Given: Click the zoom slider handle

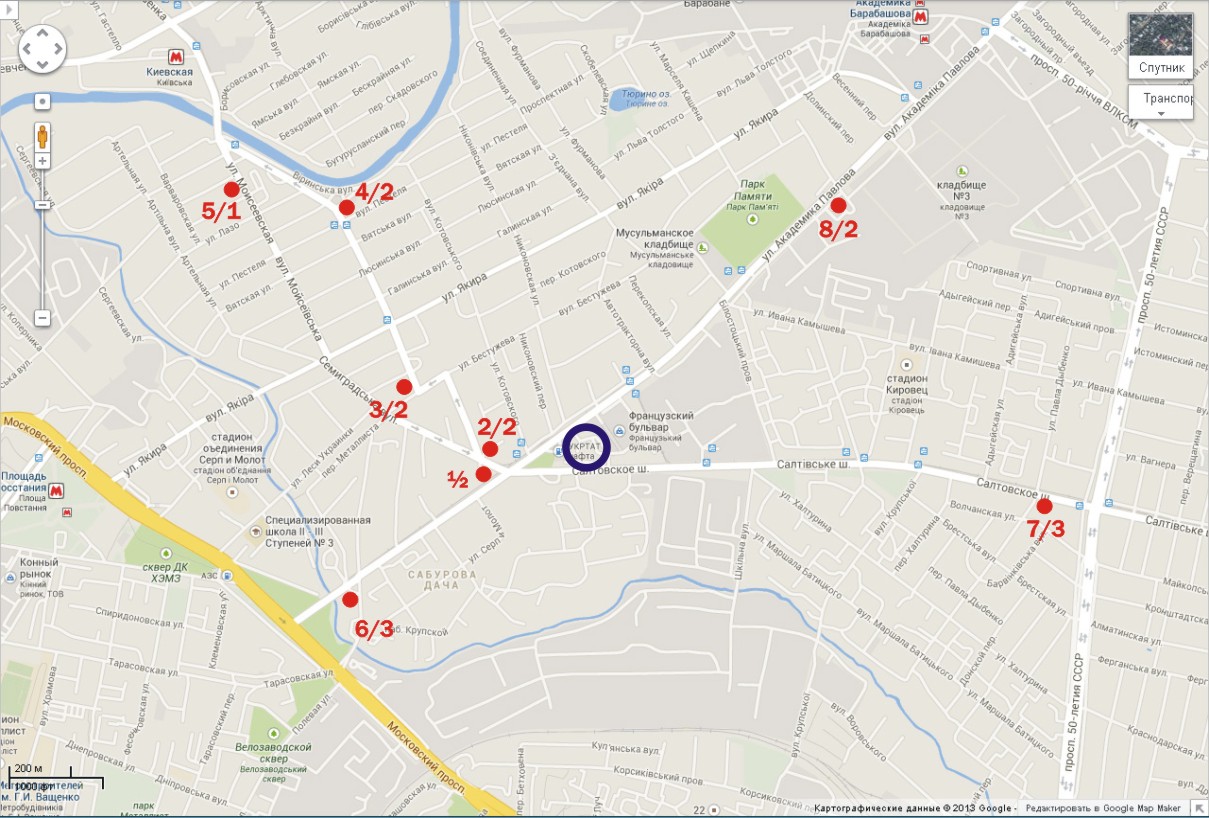Looking at the screenshot, I should point(43,204).
